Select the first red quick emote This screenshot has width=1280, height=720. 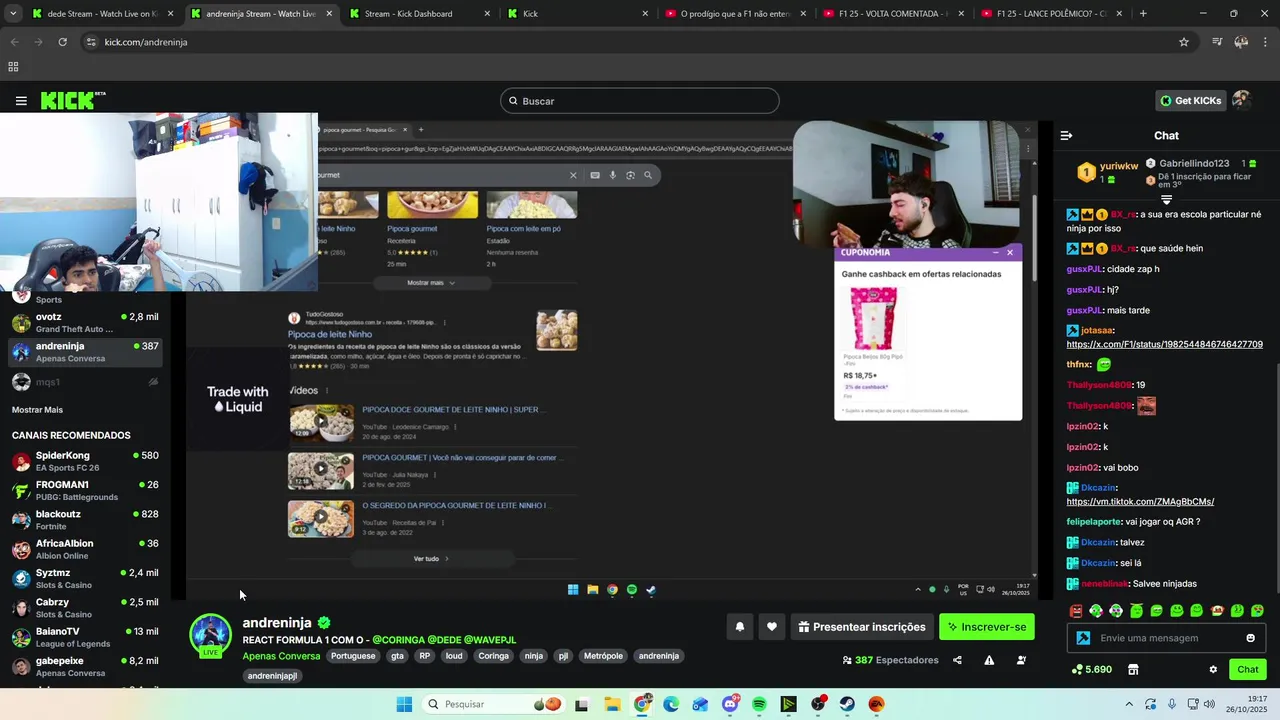pos(1076,610)
